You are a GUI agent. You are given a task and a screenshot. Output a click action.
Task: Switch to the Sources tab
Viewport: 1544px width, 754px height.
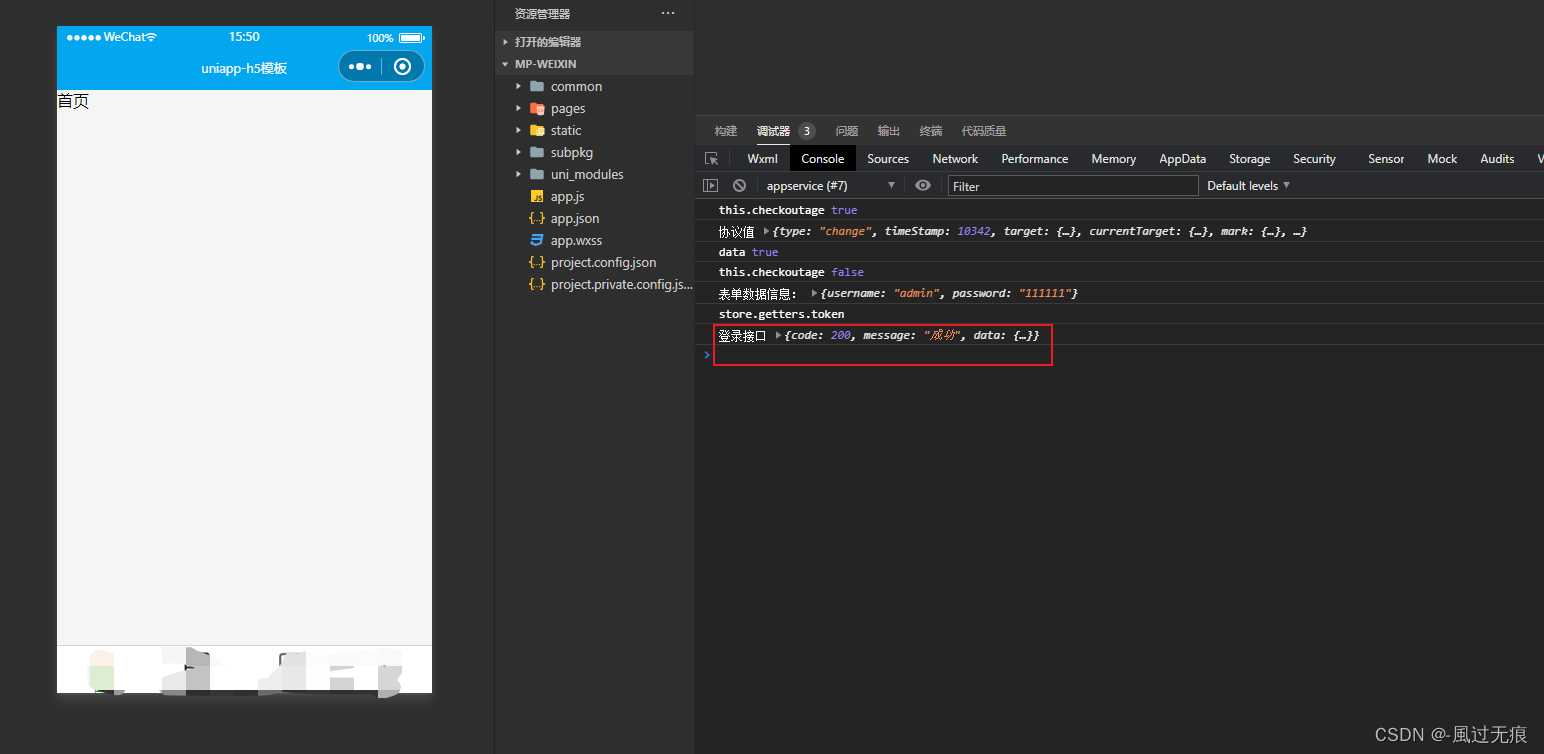[x=887, y=158]
